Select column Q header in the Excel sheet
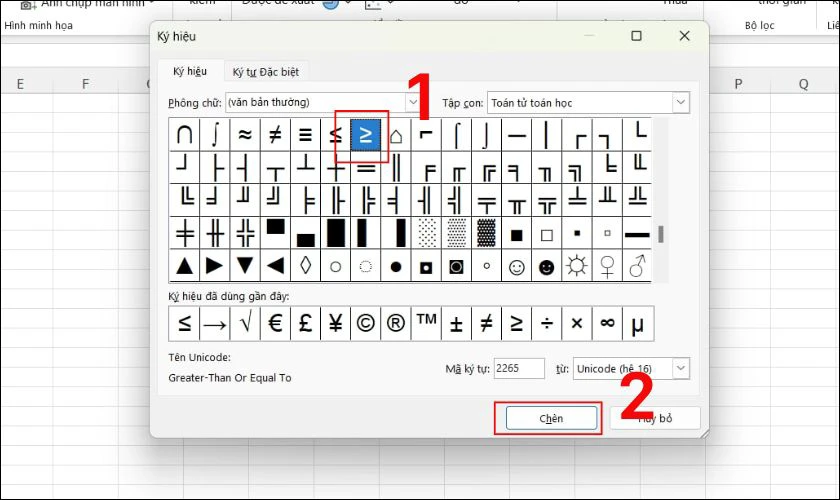The image size is (840, 500). click(x=803, y=84)
